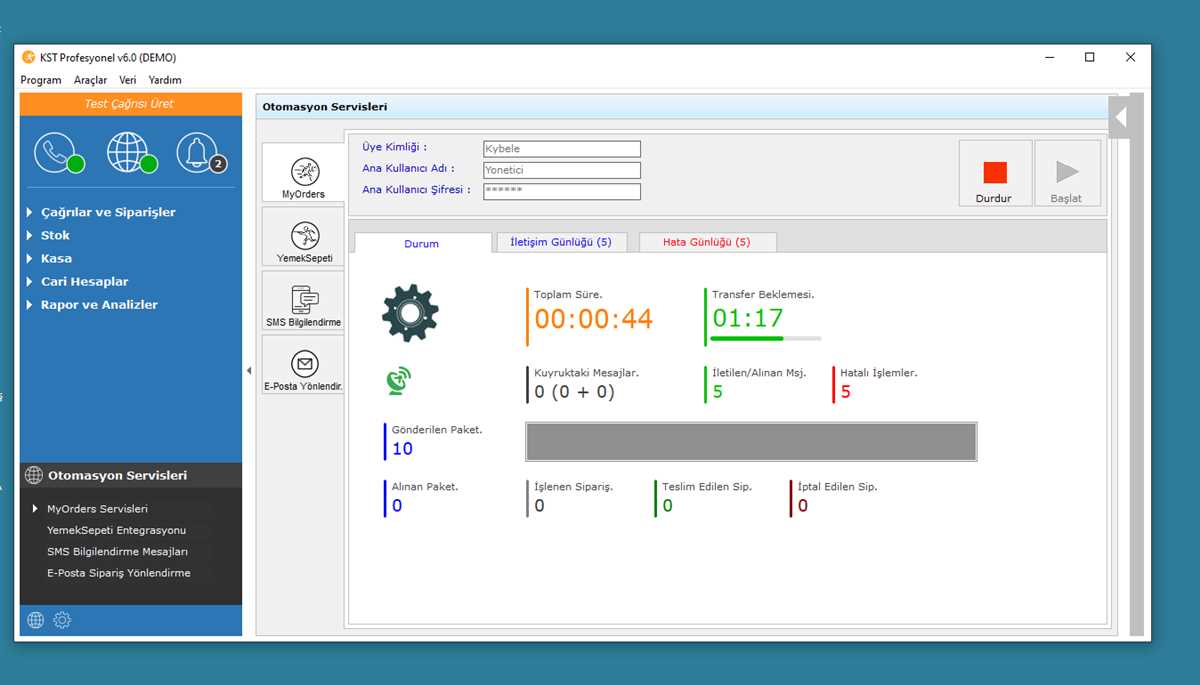The height and width of the screenshot is (685, 1200).
Task: Click the right vertical scrollbar
Action: coord(1136,365)
